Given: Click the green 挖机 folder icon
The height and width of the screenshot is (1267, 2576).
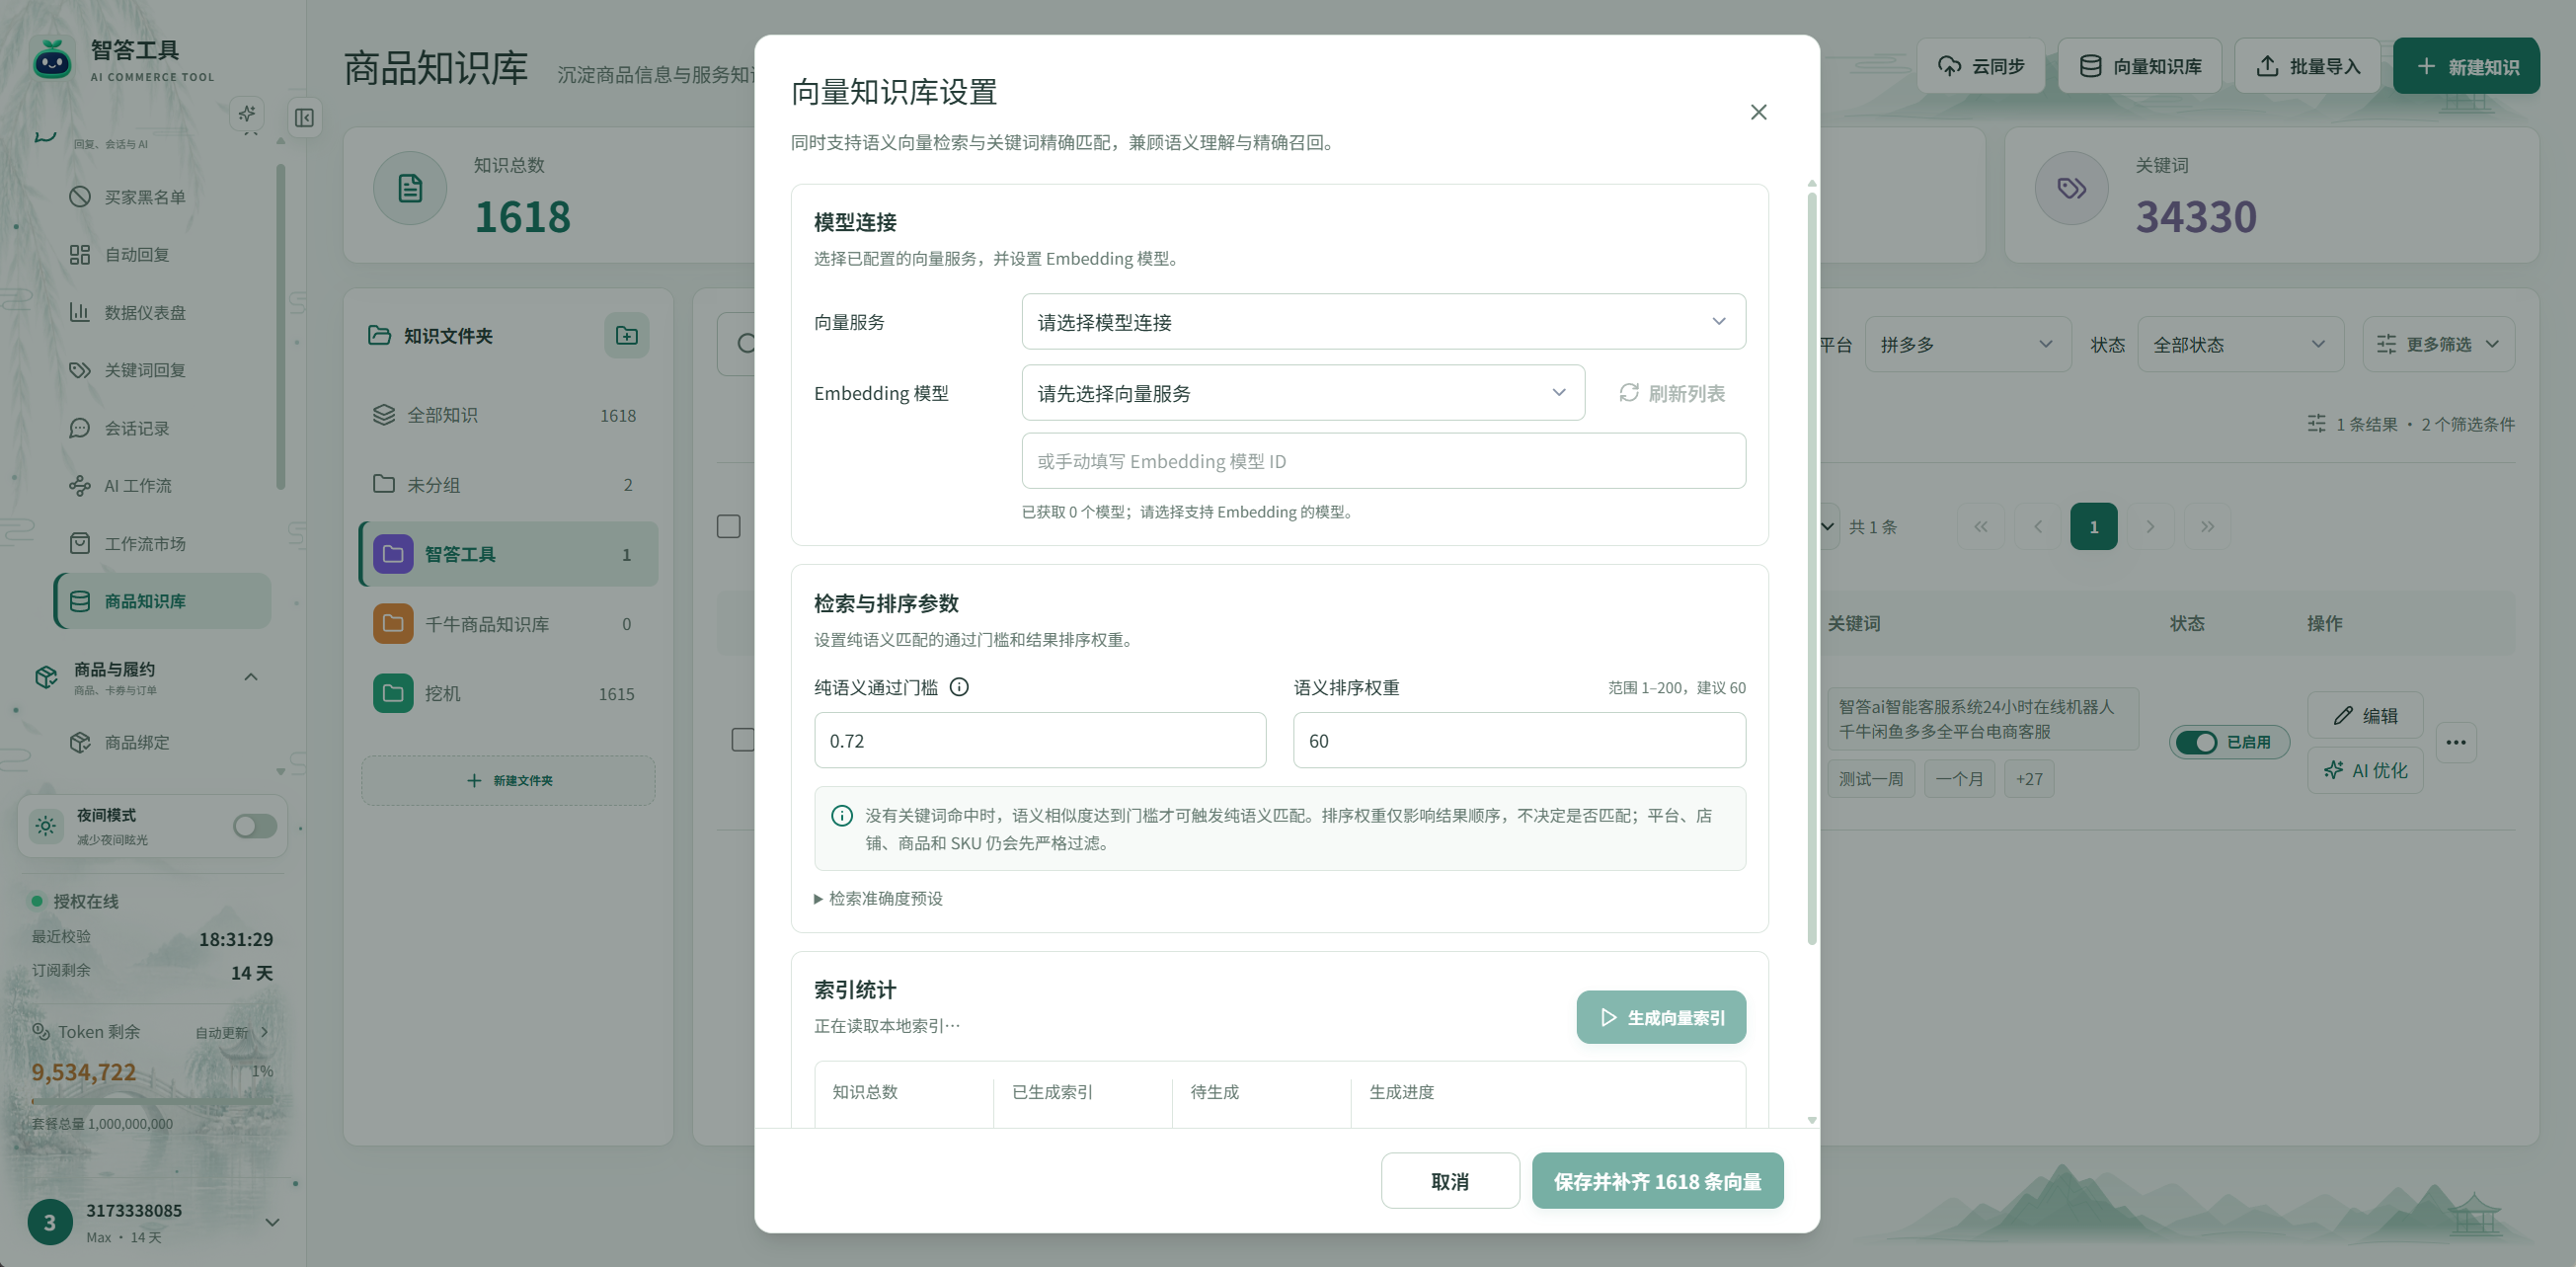Looking at the screenshot, I should tap(393, 693).
